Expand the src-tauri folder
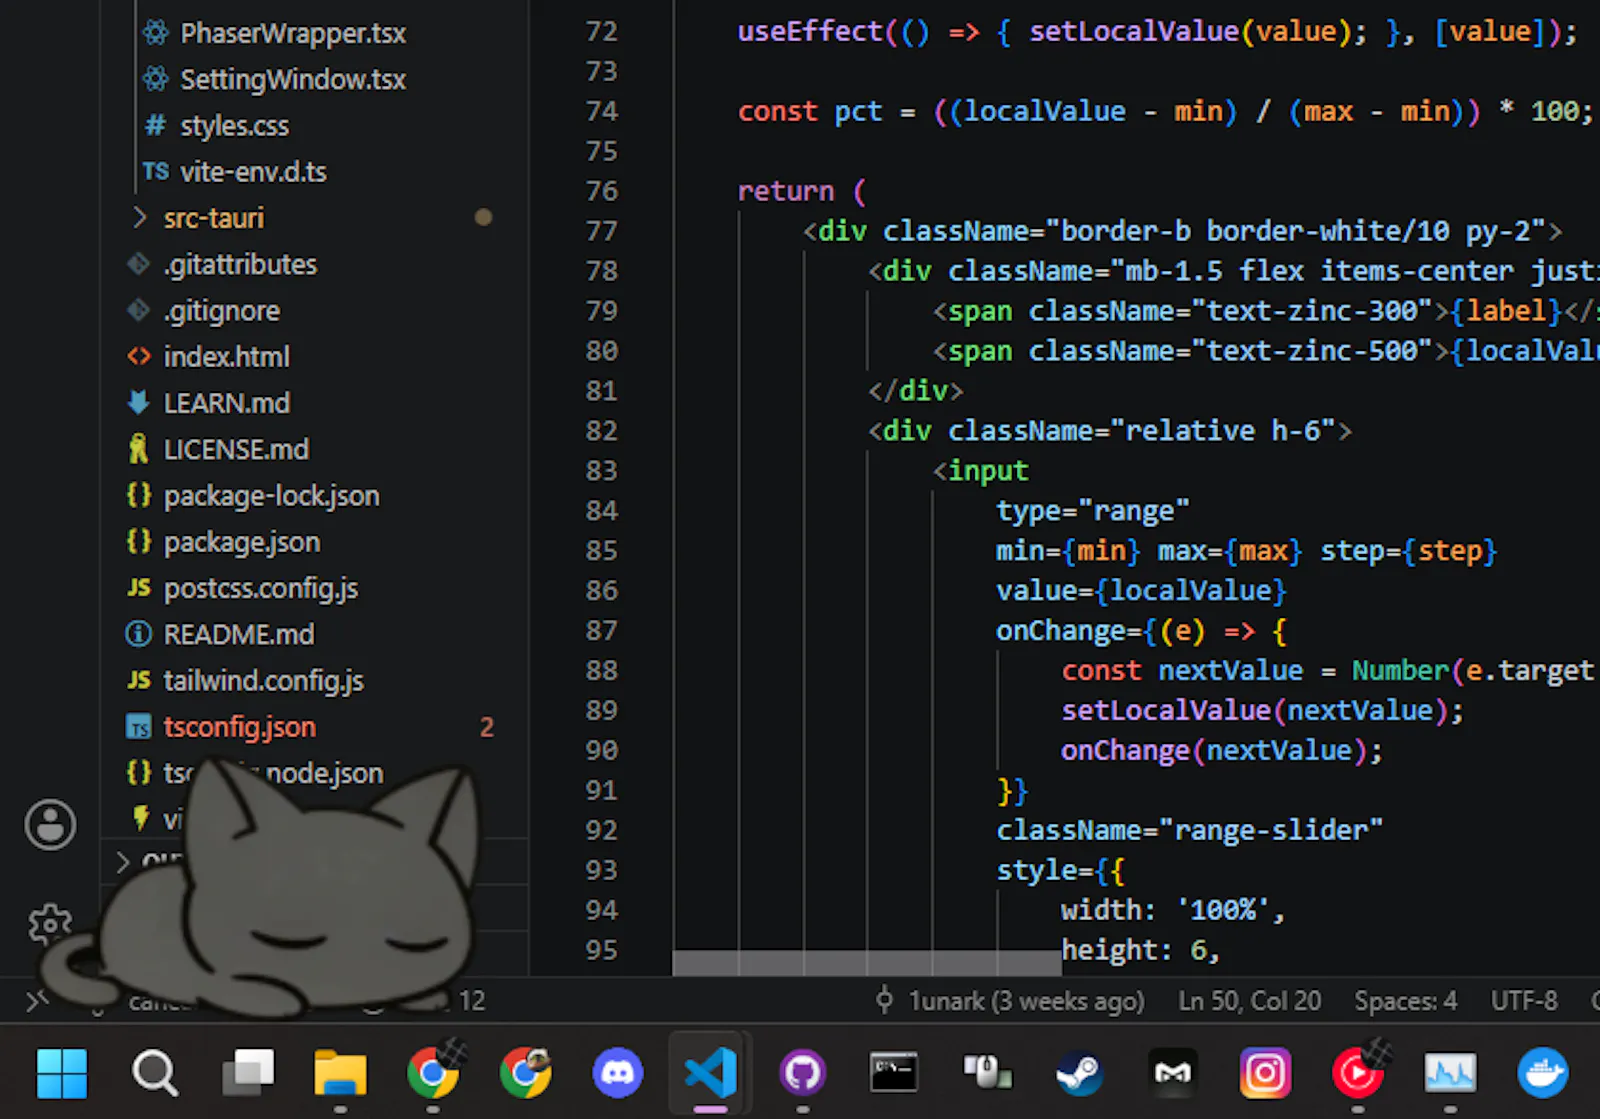This screenshot has width=1600, height=1119. pos(140,217)
